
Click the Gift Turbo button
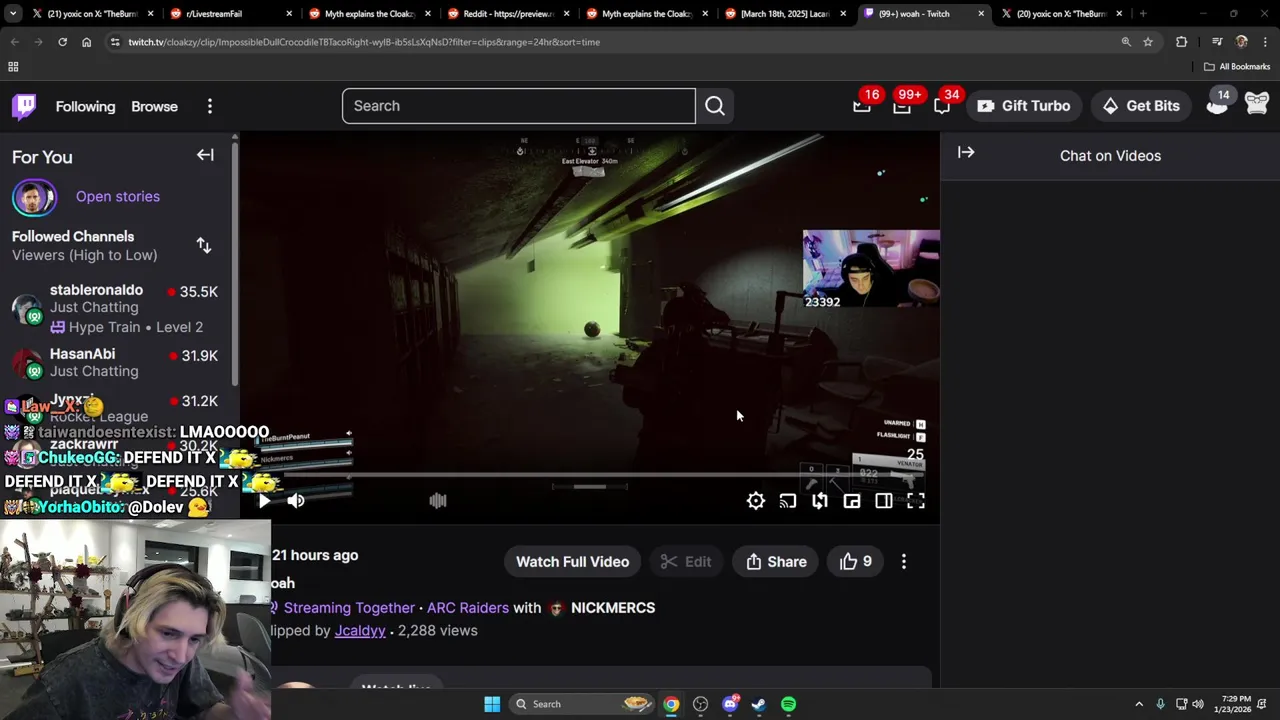click(x=1024, y=106)
